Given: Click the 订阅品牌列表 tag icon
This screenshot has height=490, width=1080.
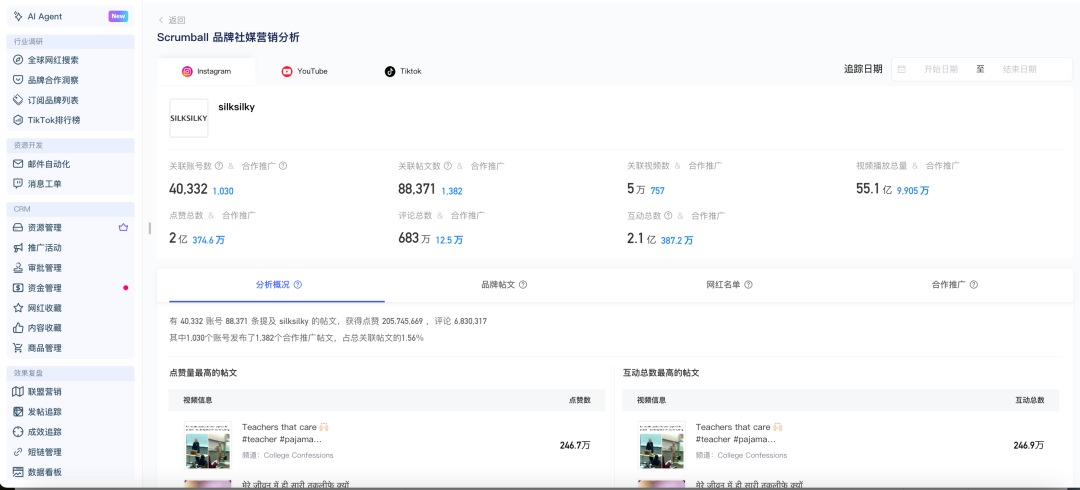Looking at the screenshot, I should (x=19, y=100).
